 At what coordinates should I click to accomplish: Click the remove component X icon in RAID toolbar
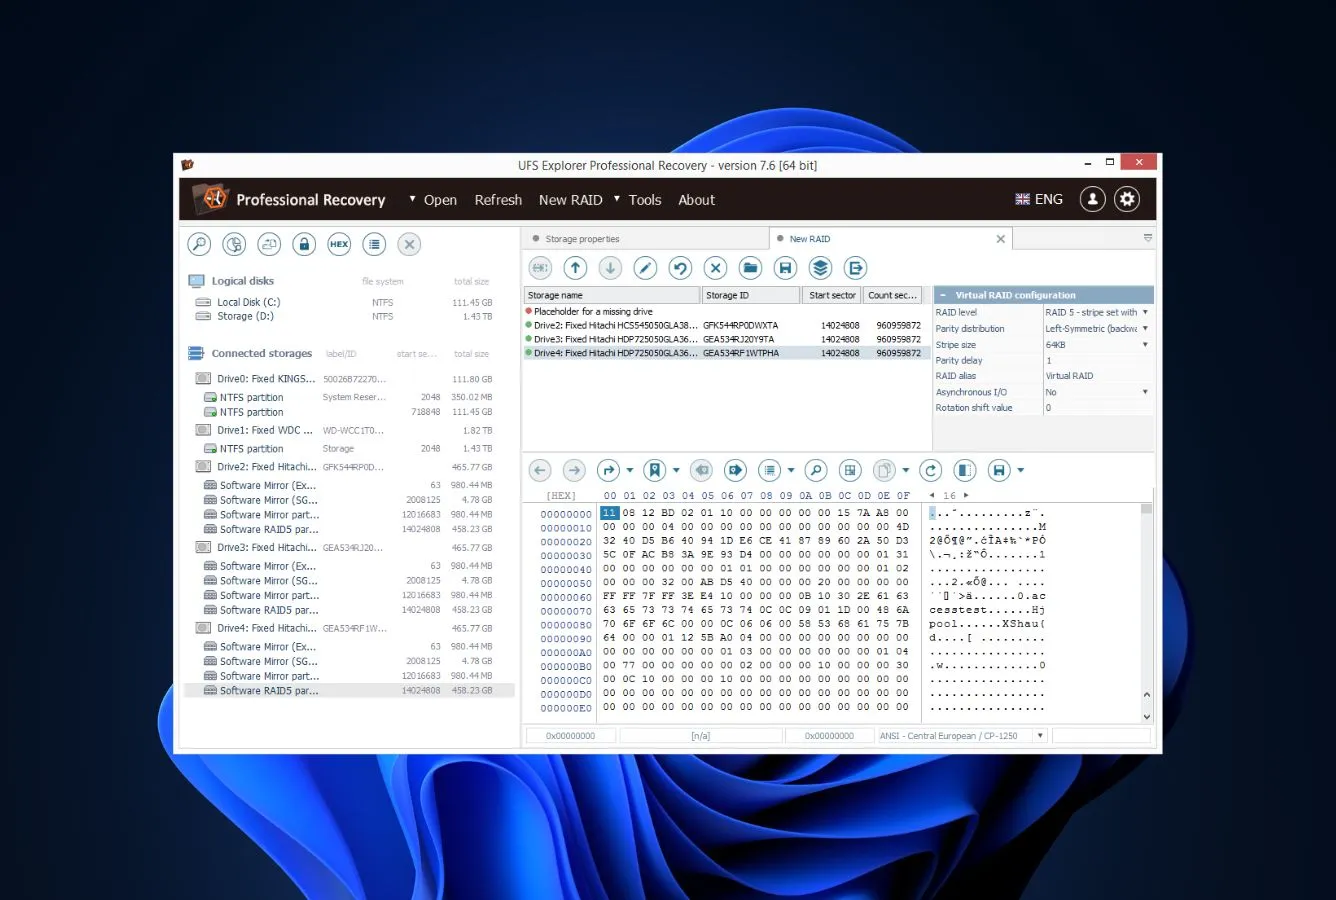click(x=715, y=268)
